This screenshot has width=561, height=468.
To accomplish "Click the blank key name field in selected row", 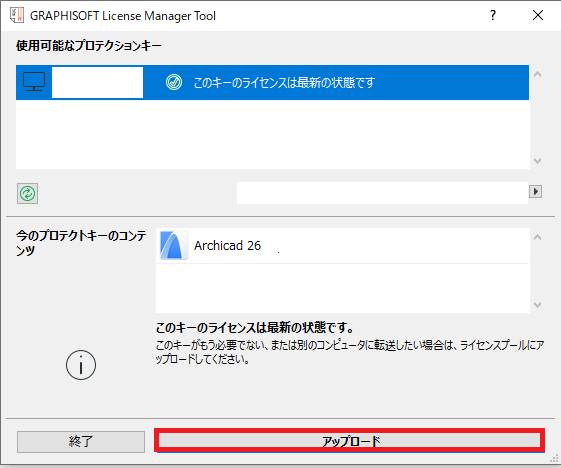I will pyautogui.click(x=97, y=82).
